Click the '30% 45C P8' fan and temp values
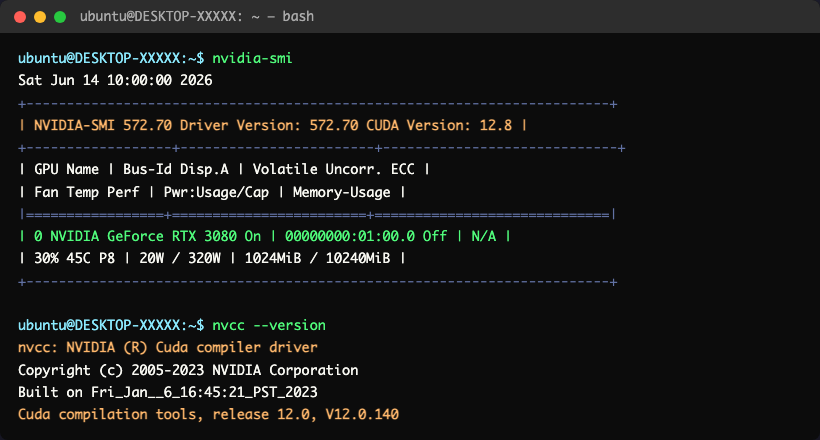The image size is (820, 440). pyautogui.click(x=74, y=258)
